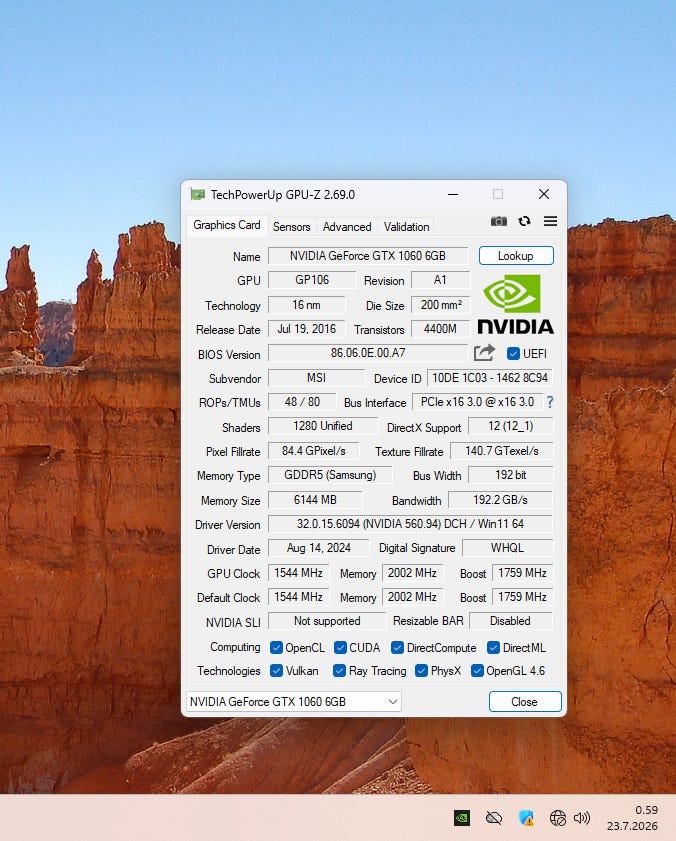Click the Revision field A1
The height and width of the screenshot is (841, 676).
[440, 280]
